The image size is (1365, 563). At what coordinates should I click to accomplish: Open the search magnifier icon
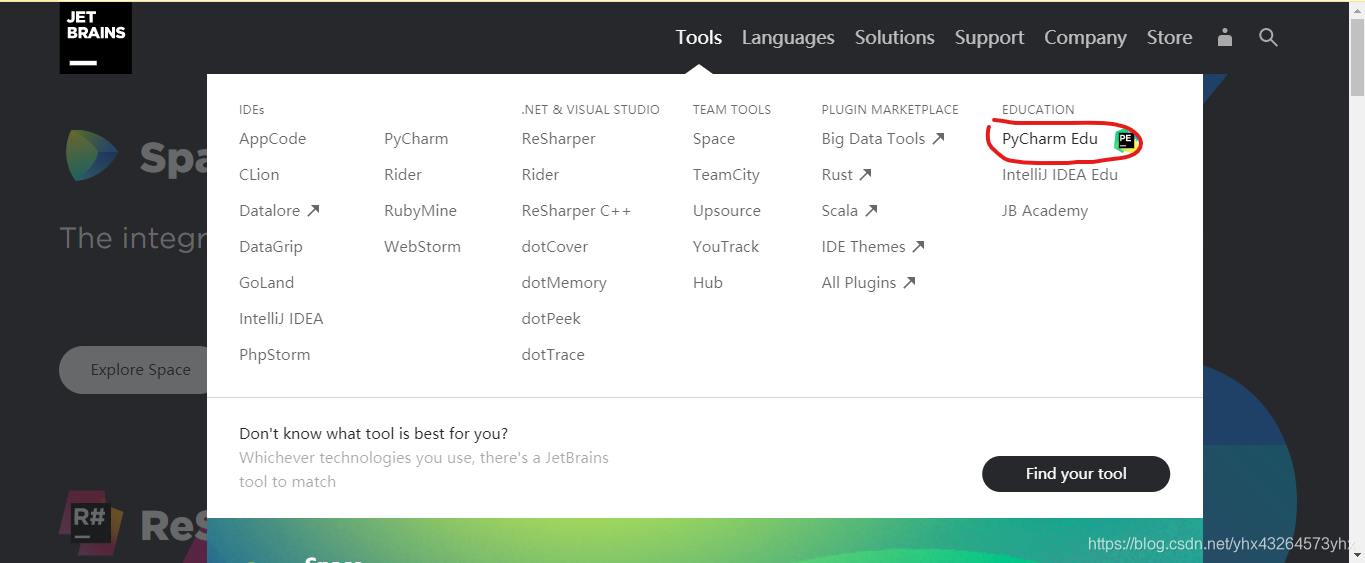click(x=1268, y=38)
